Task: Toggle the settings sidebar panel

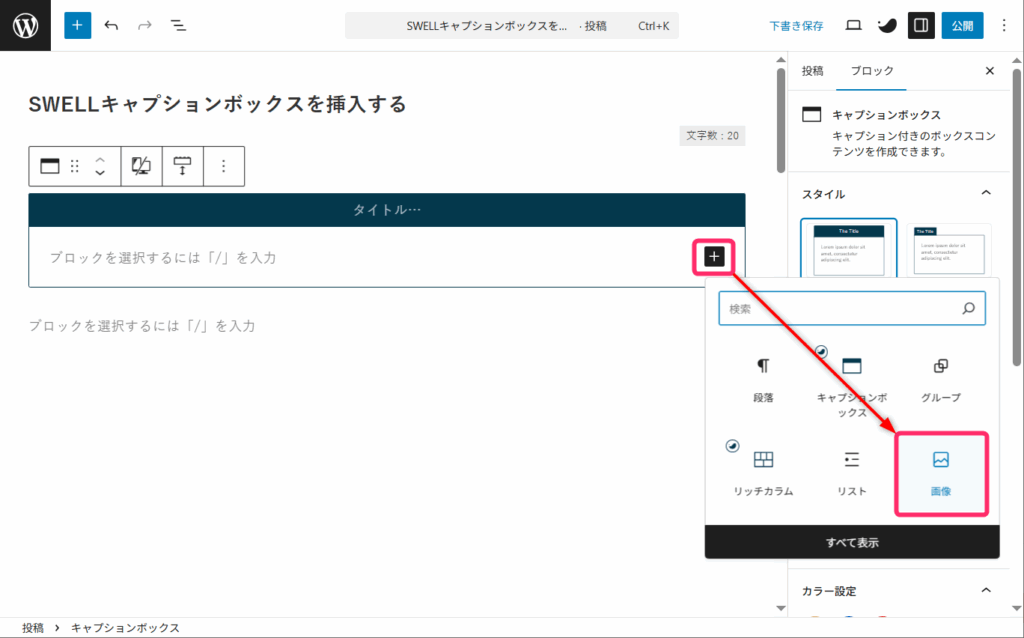Action: [x=921, y=25]
